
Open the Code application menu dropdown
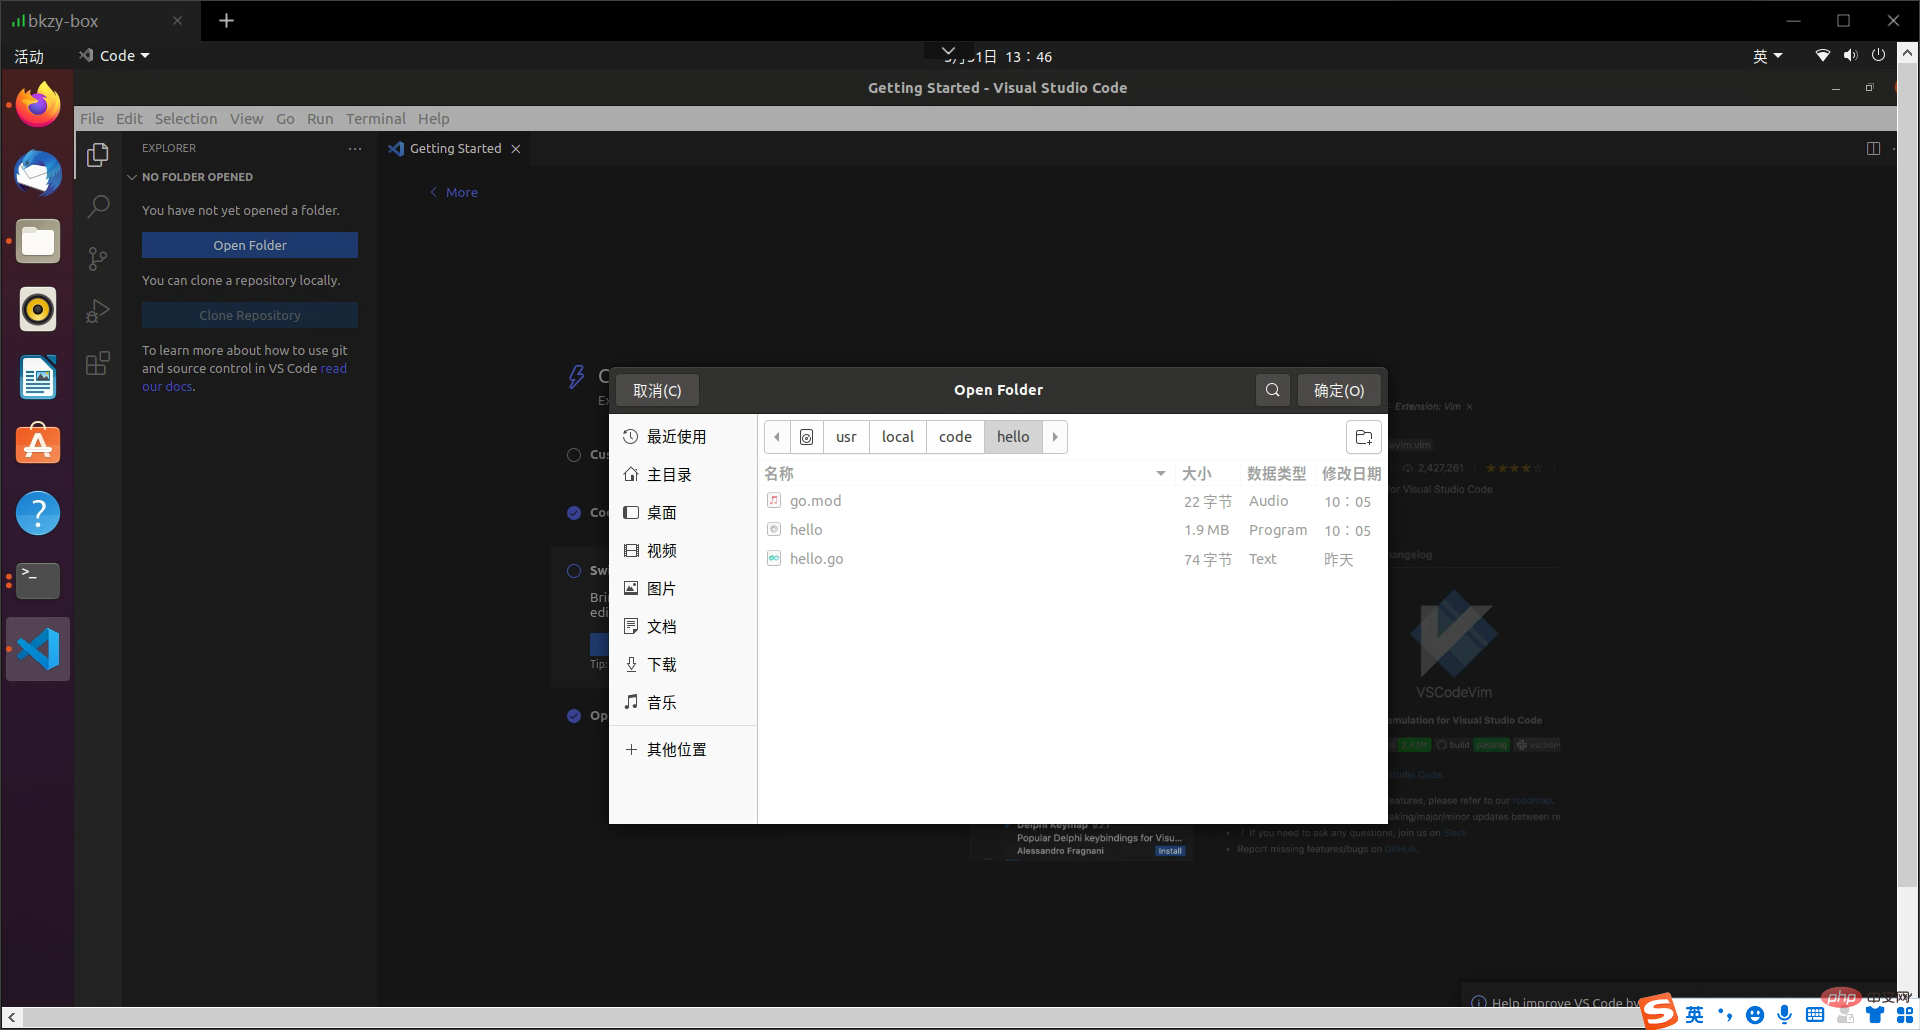(115, 56)
